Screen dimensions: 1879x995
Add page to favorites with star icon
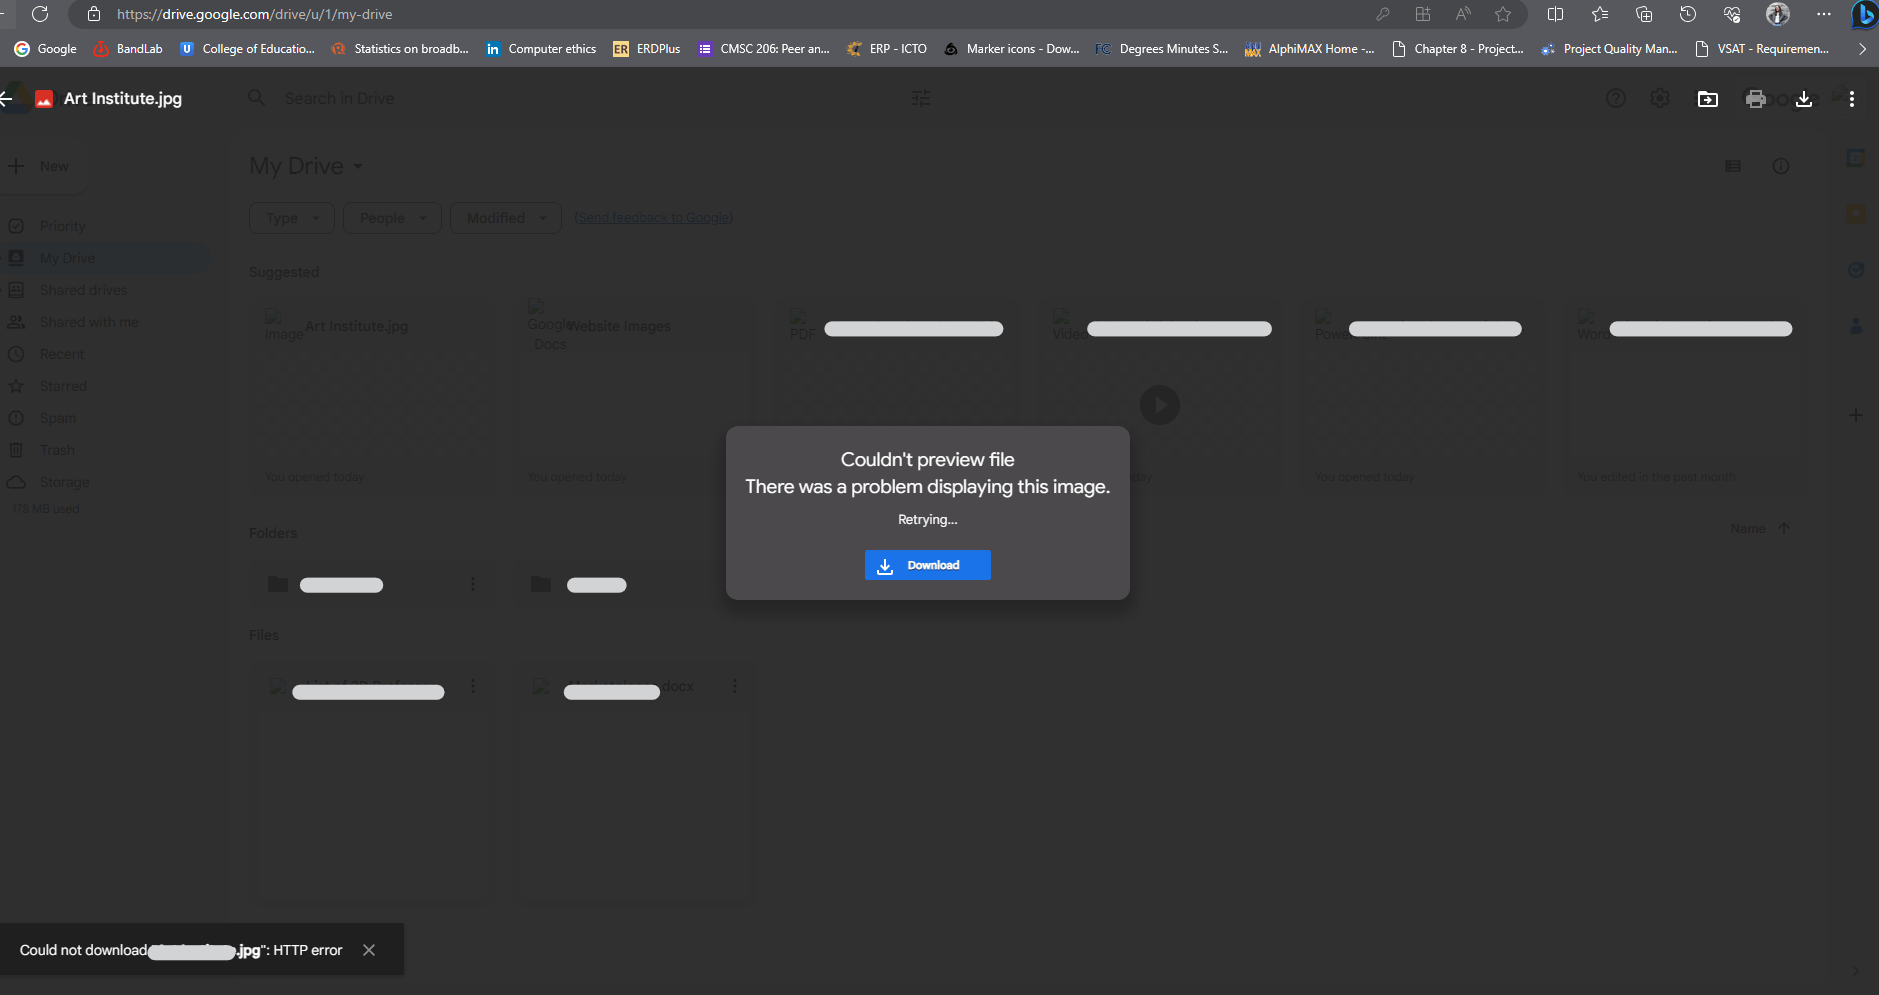point(1503,14)
